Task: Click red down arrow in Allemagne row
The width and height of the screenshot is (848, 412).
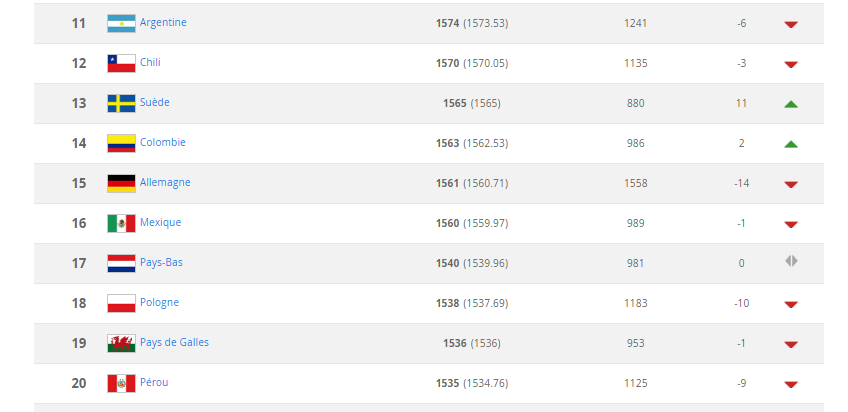Action: click(791, 184)
